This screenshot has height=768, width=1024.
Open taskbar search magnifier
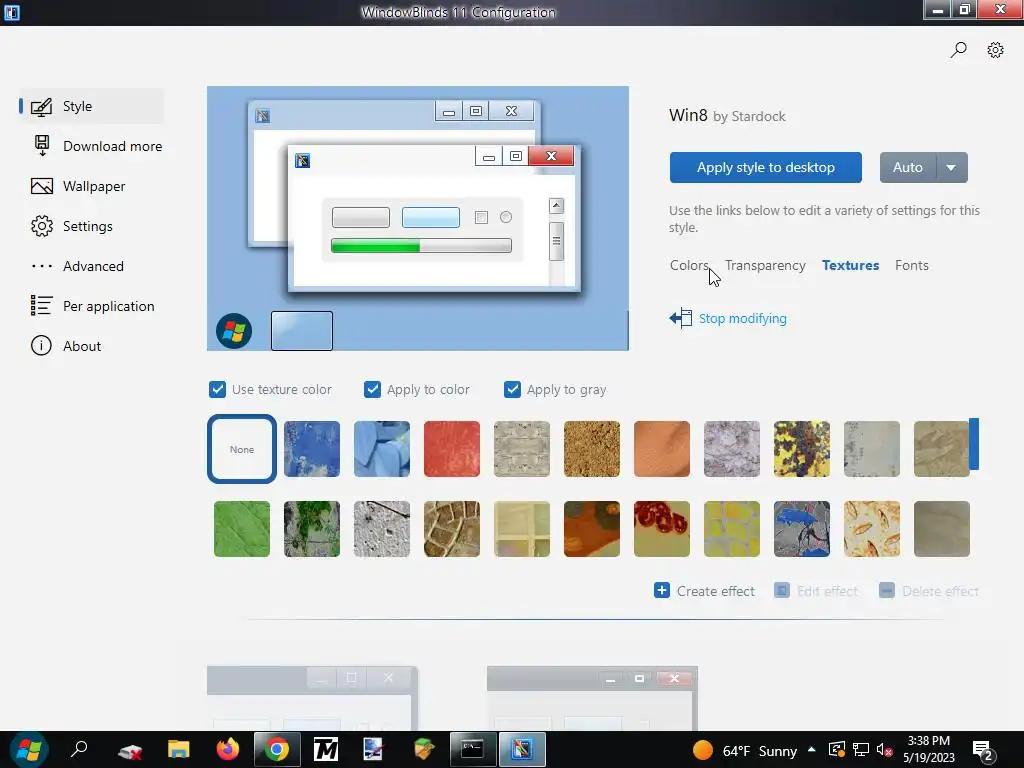point(79,749)
